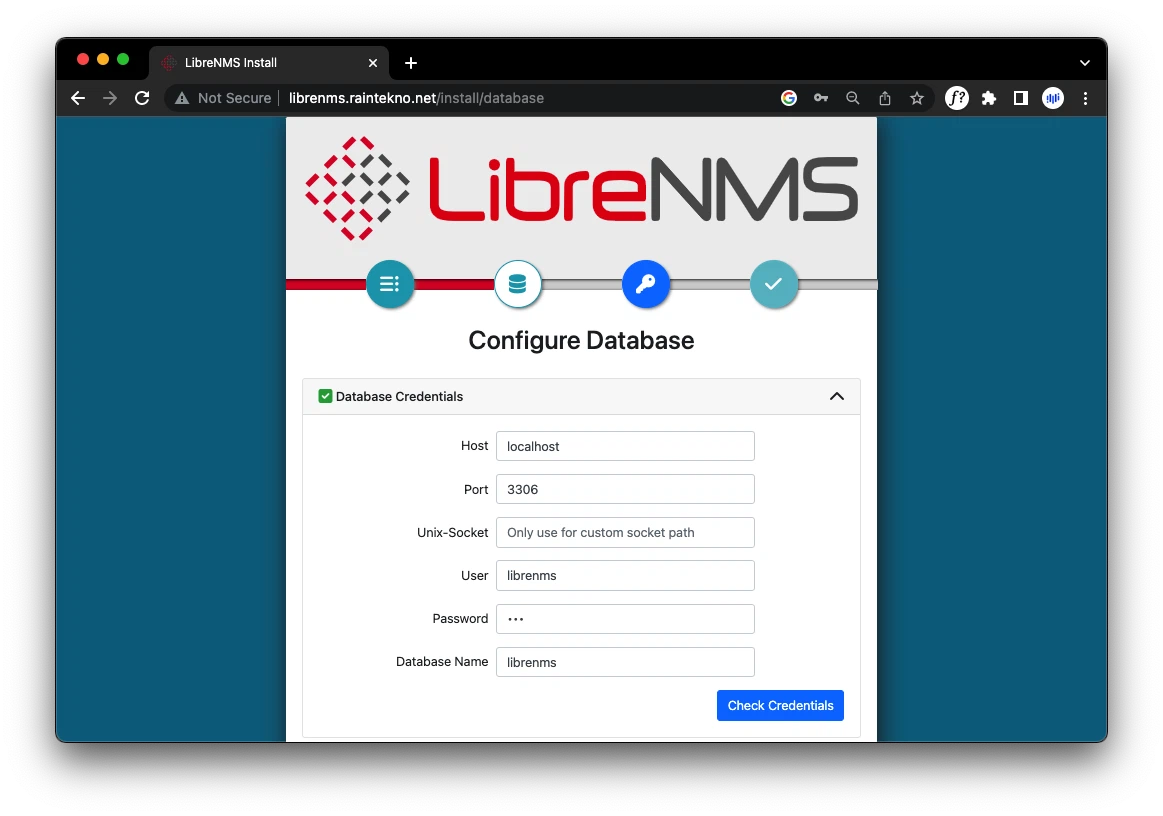
Task: Open the key user-creation step icon
Action: point(645,284)
